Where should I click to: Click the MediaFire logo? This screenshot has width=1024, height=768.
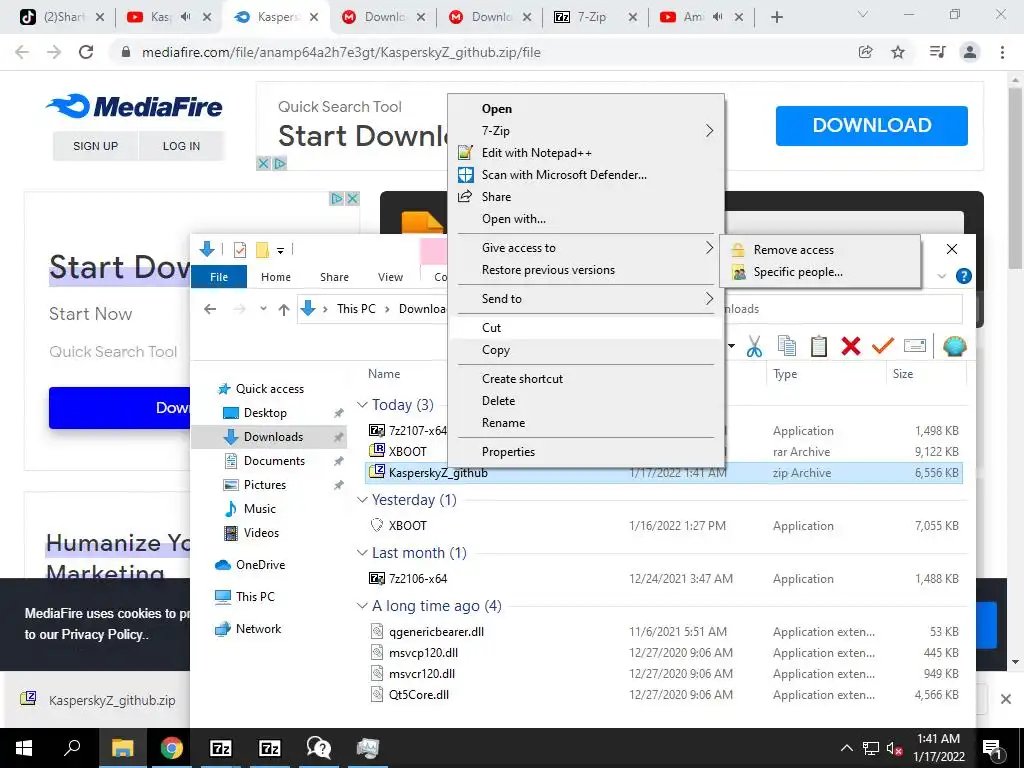click(134, 106)
